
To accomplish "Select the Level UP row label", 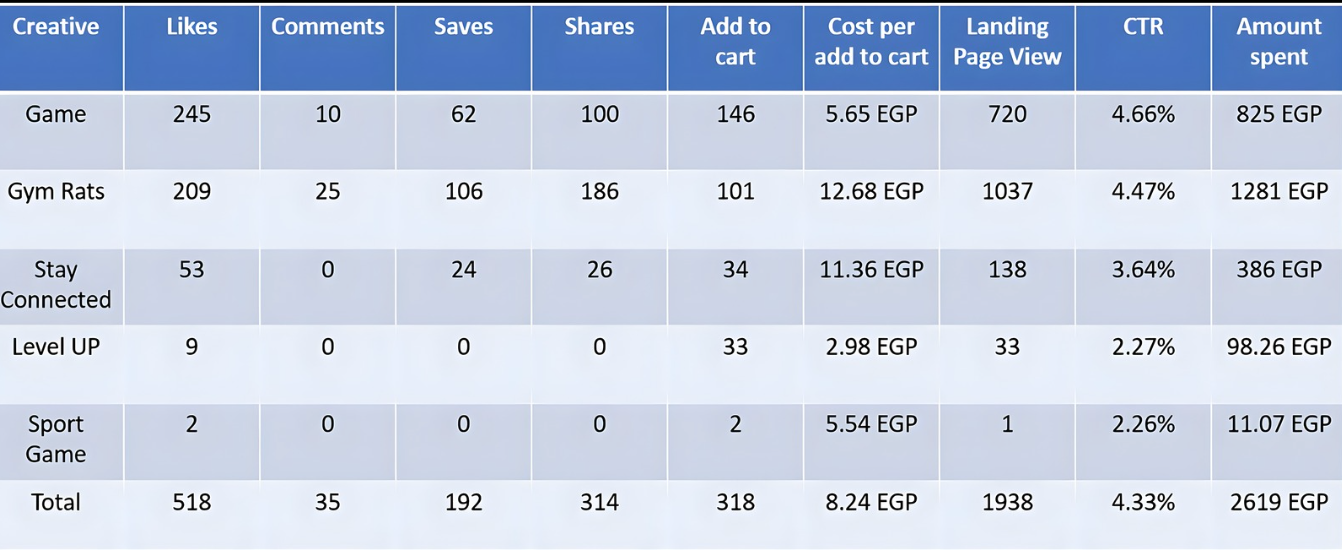I will tap(56, 347).
